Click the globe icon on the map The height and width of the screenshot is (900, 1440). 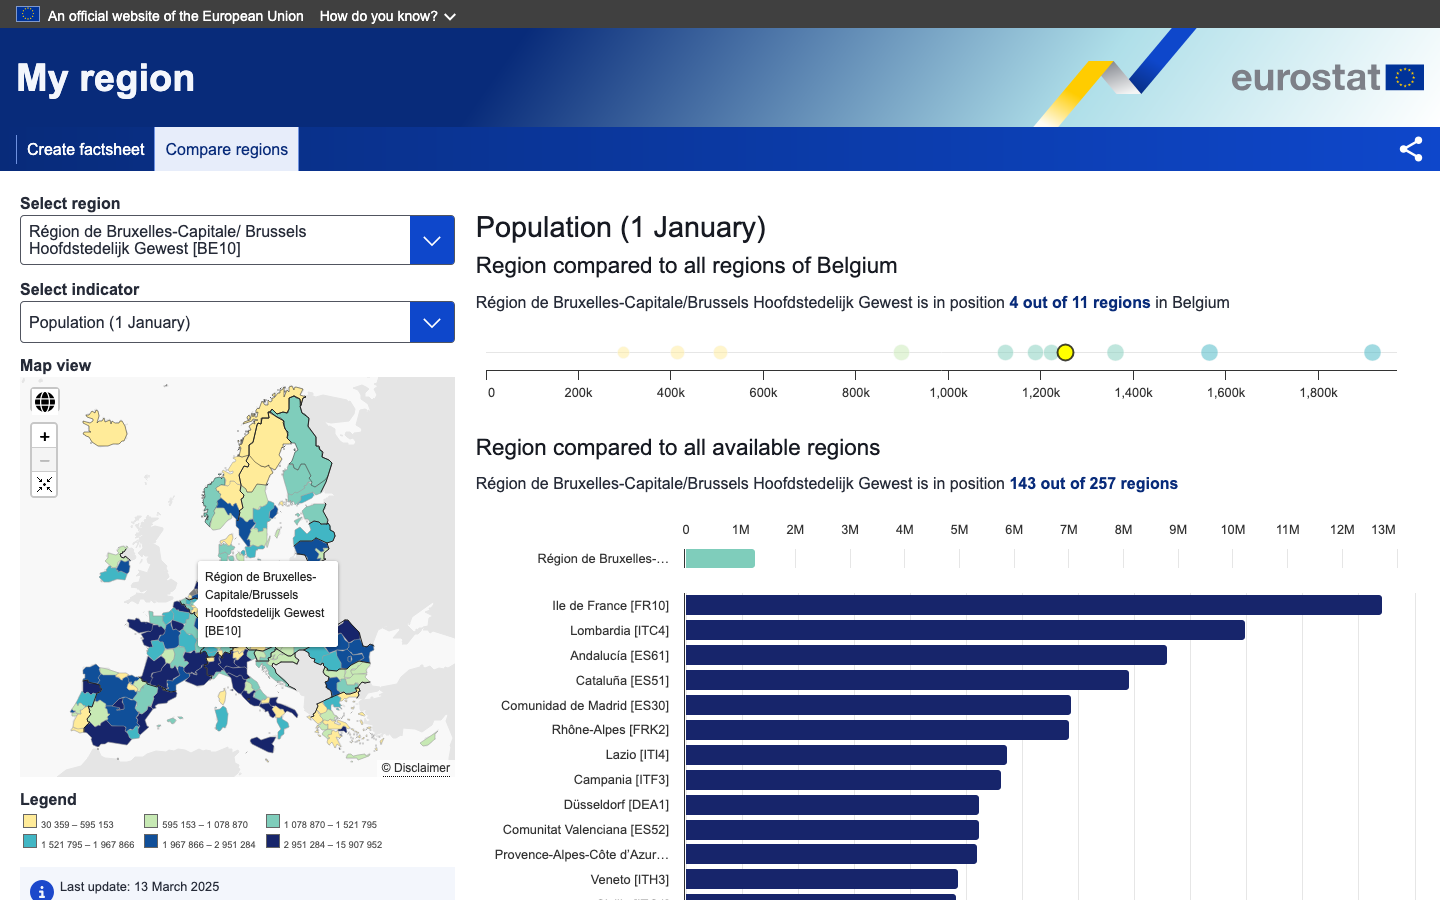[x=44, y=401]
